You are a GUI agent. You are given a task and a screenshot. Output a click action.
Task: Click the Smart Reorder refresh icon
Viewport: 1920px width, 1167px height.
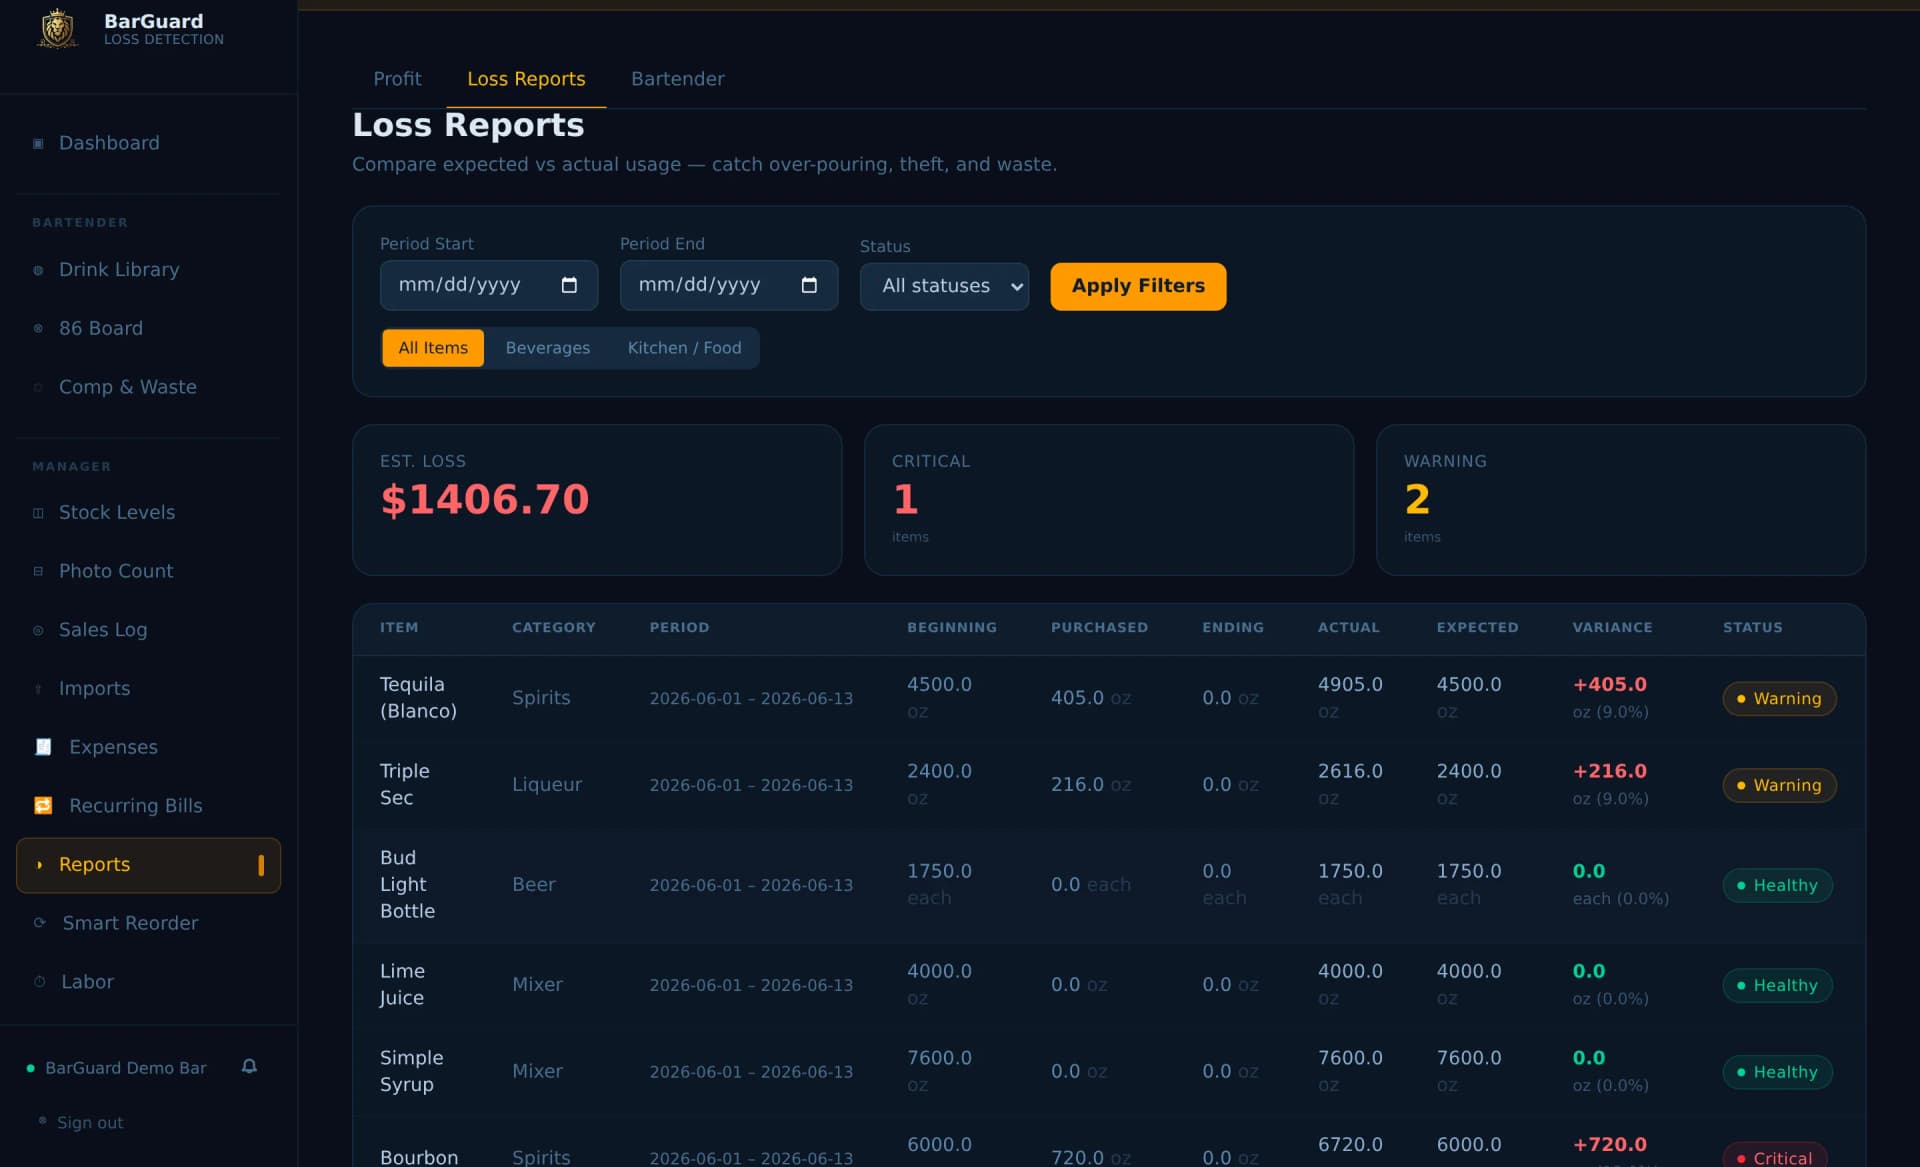tap(40, 923)
